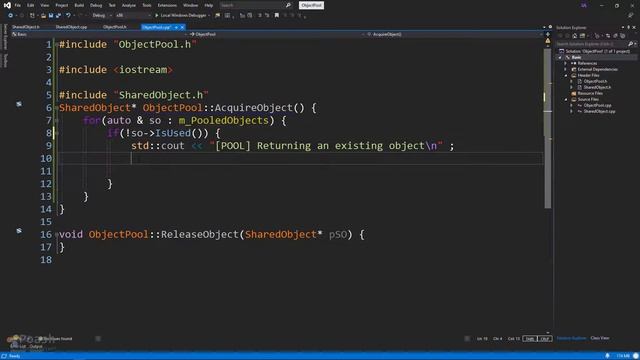Image resolution: width=640 pixels, height=360 pixels.
Task: Click the empty code line 10
Action: click(301, 158)
